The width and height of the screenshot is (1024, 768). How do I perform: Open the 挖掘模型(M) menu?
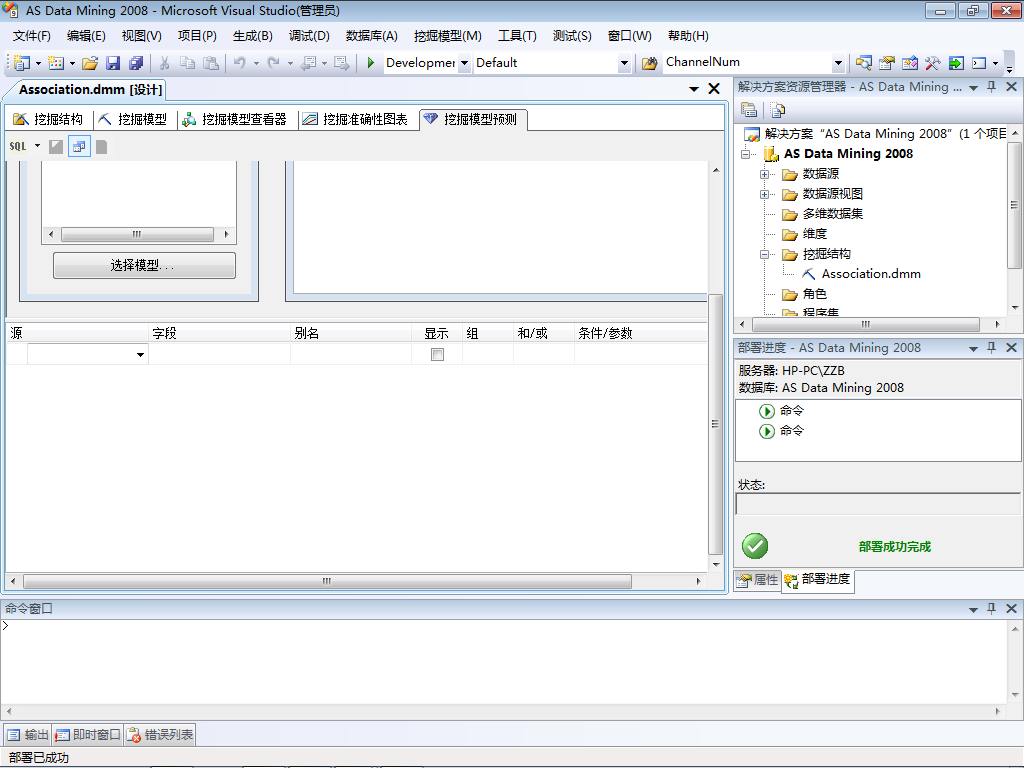tap(447, 36)
